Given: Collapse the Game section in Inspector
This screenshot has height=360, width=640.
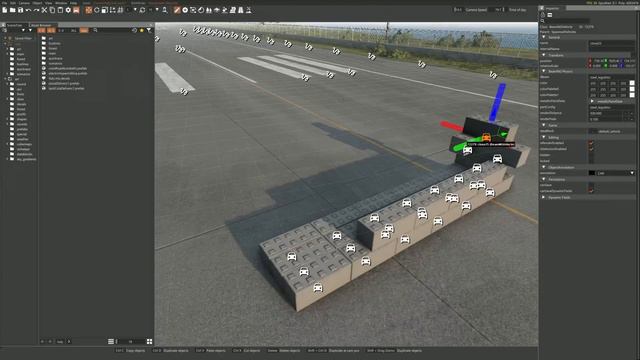Looking at the screenshot, I should coord(544,125).
